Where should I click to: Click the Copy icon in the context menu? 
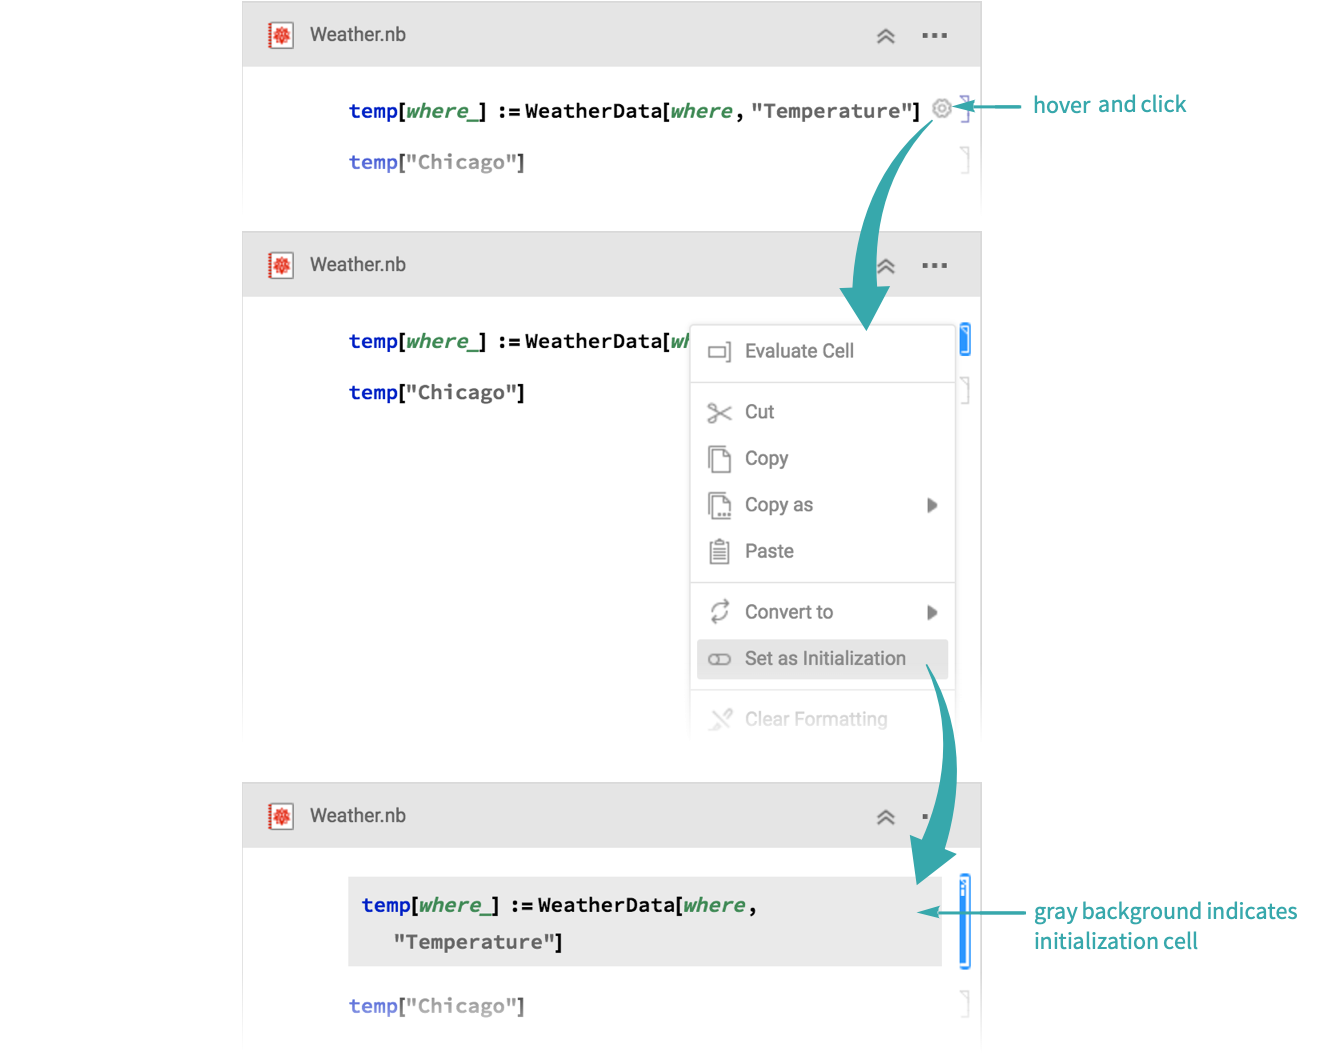[719, 459]
